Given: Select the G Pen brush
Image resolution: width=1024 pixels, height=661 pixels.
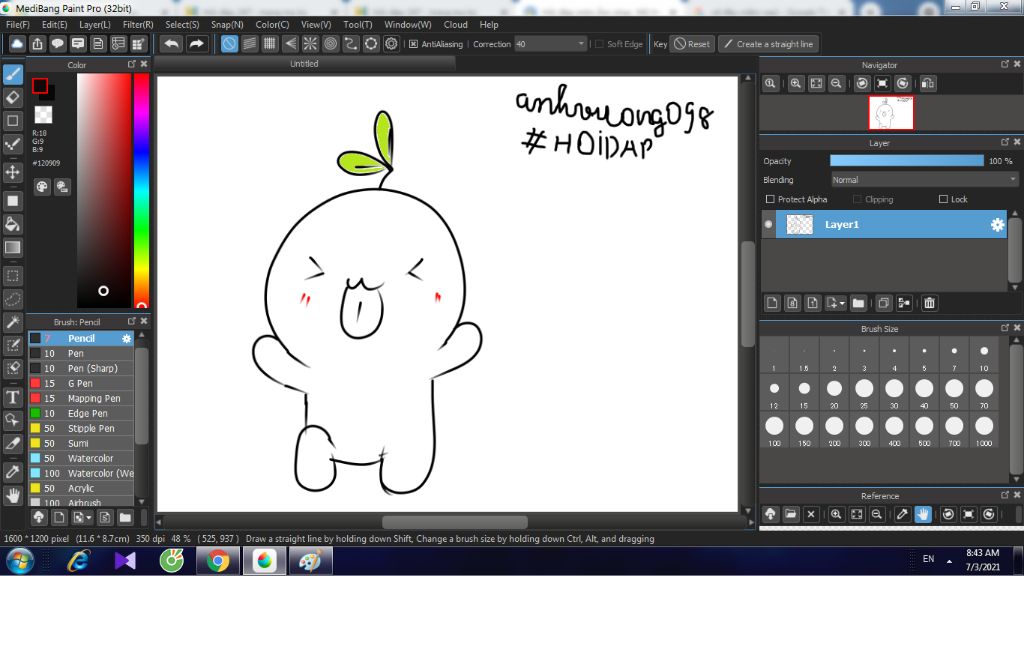Looking at the screenshot, I should (x=81, y=383).
